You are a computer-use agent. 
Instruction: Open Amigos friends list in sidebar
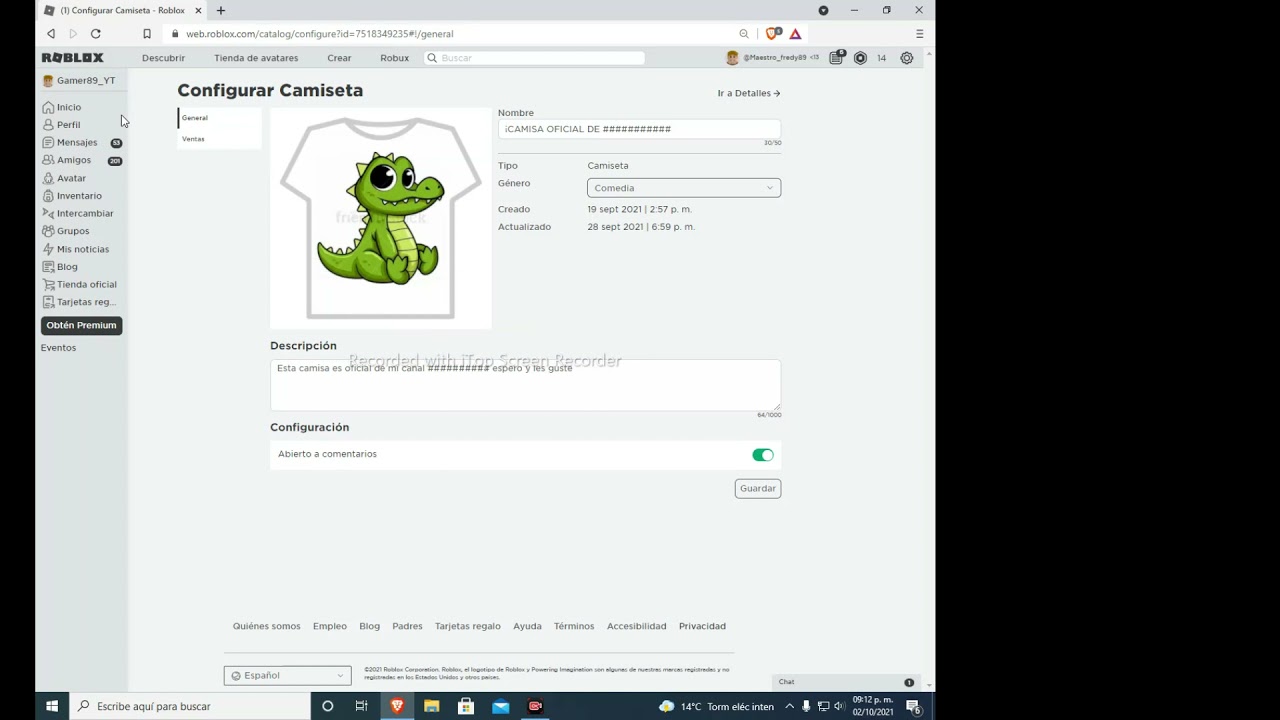[73, 160]
